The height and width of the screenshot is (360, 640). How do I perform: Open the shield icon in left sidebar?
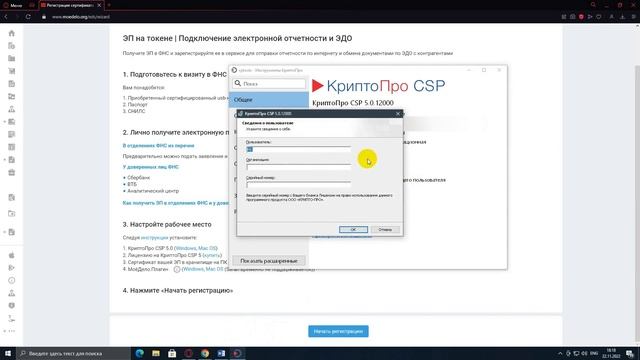tap(11, 305)
